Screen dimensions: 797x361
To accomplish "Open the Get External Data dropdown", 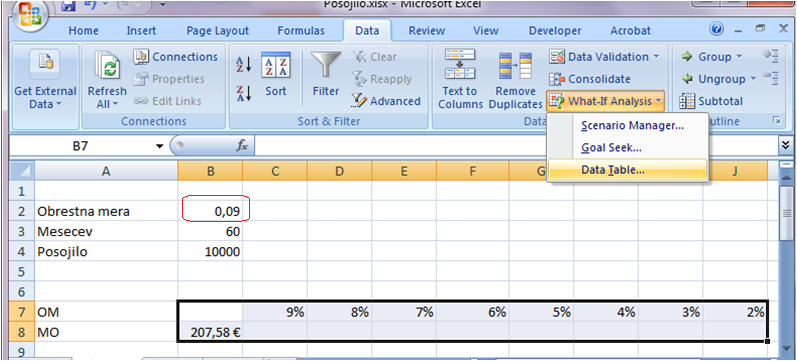I will click(45, 86).
